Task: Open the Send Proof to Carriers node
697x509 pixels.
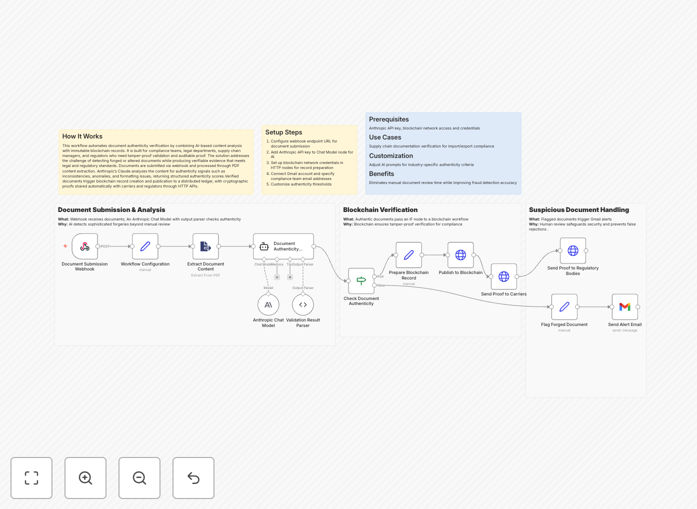Action: point(504,277)
